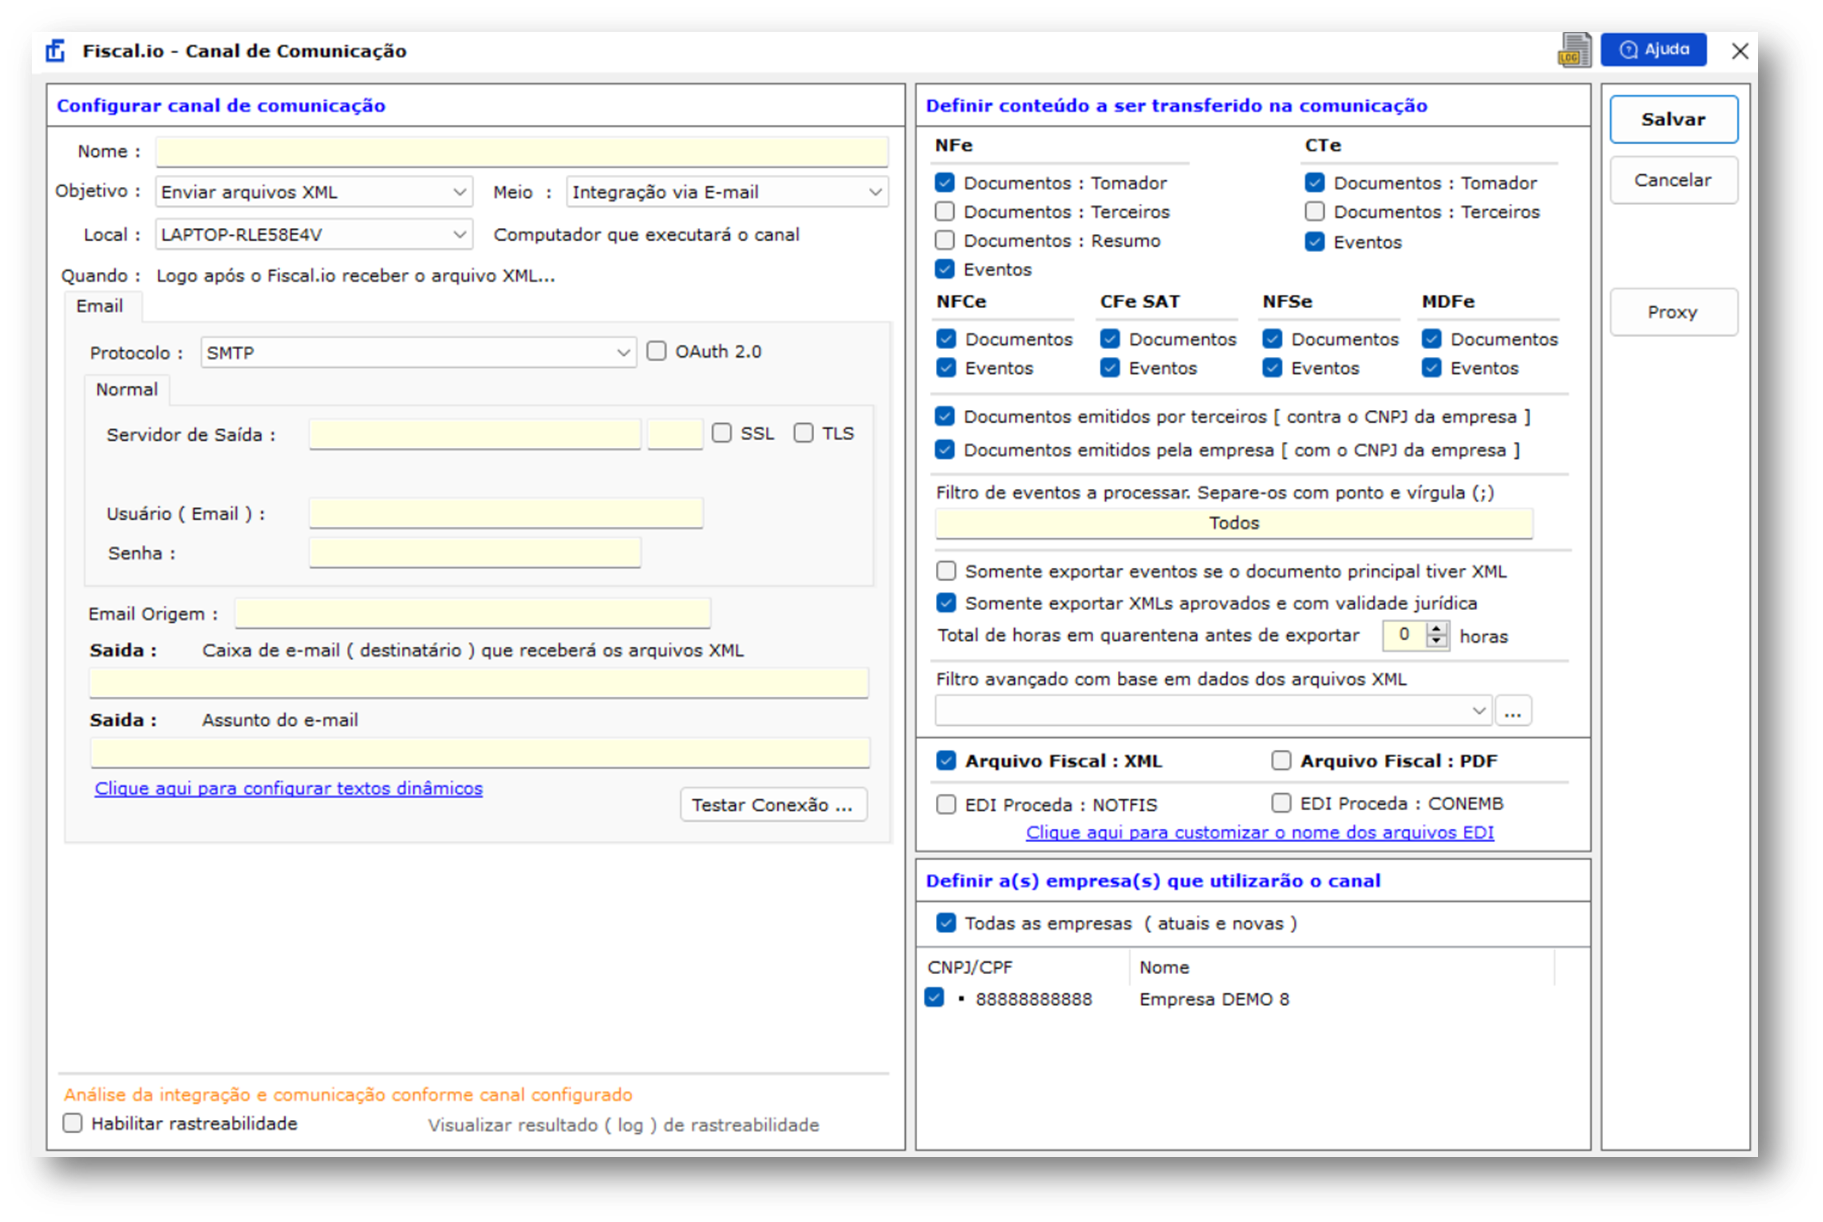
Task: Check NFe Documentos : Resumo
Action: [945, 241]
